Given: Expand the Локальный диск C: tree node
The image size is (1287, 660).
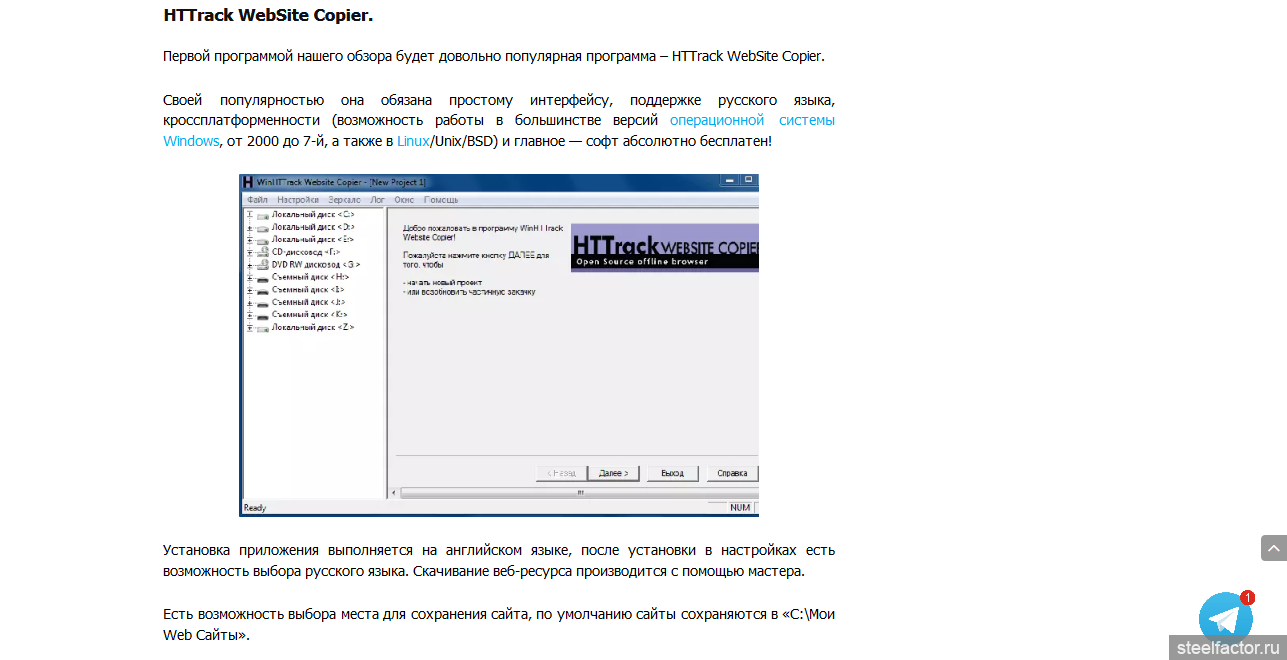Looking at the screenshot, I should pyautogui.click(x=250, y=215).
